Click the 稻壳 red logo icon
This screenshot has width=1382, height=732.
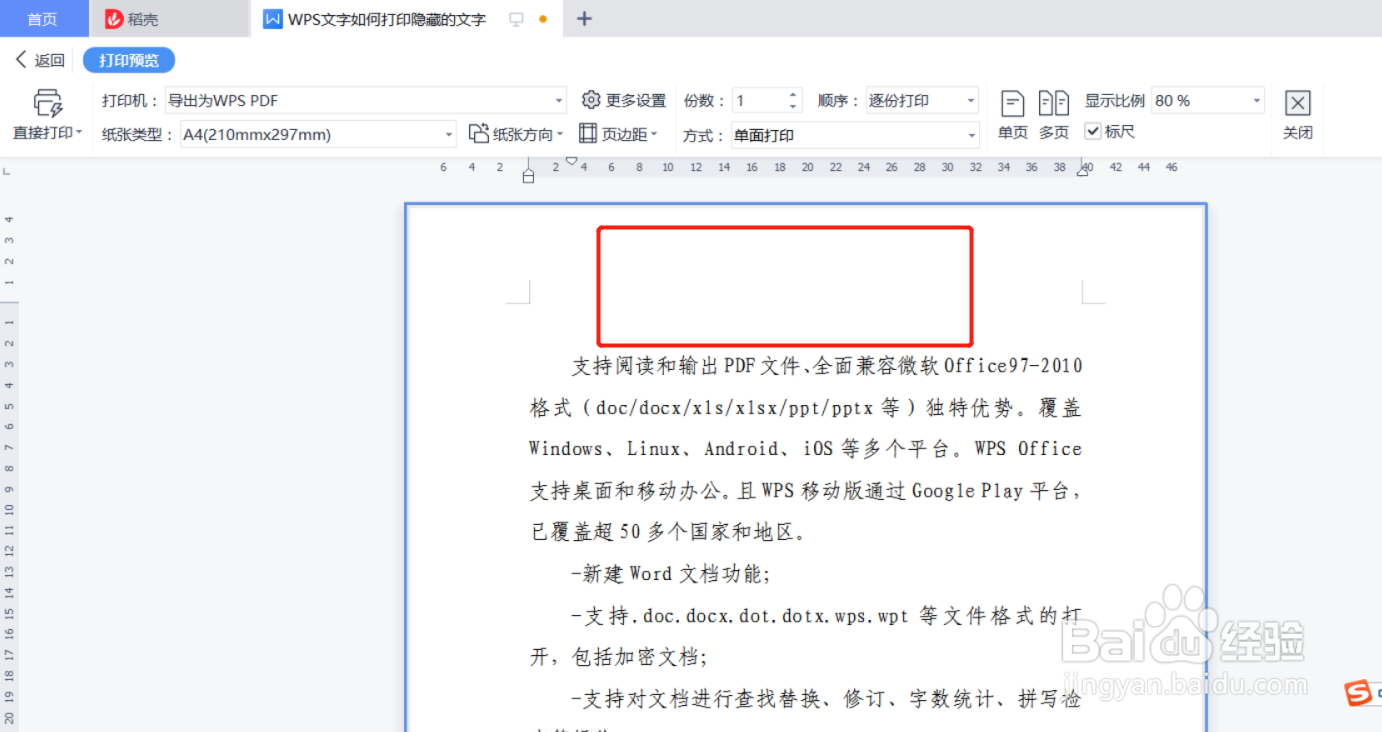pyautogui.click(x=114, y=19)
